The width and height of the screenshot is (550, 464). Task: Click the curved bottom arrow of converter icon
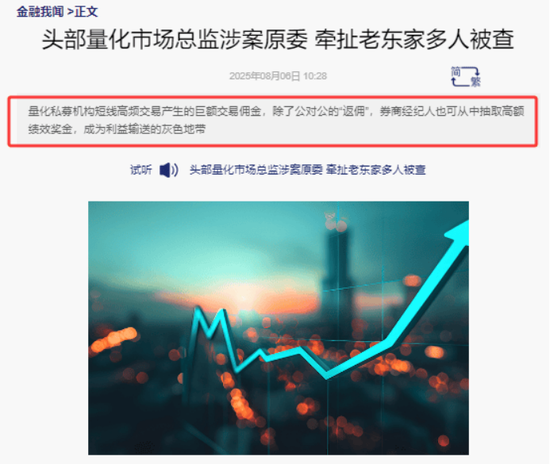460,82
